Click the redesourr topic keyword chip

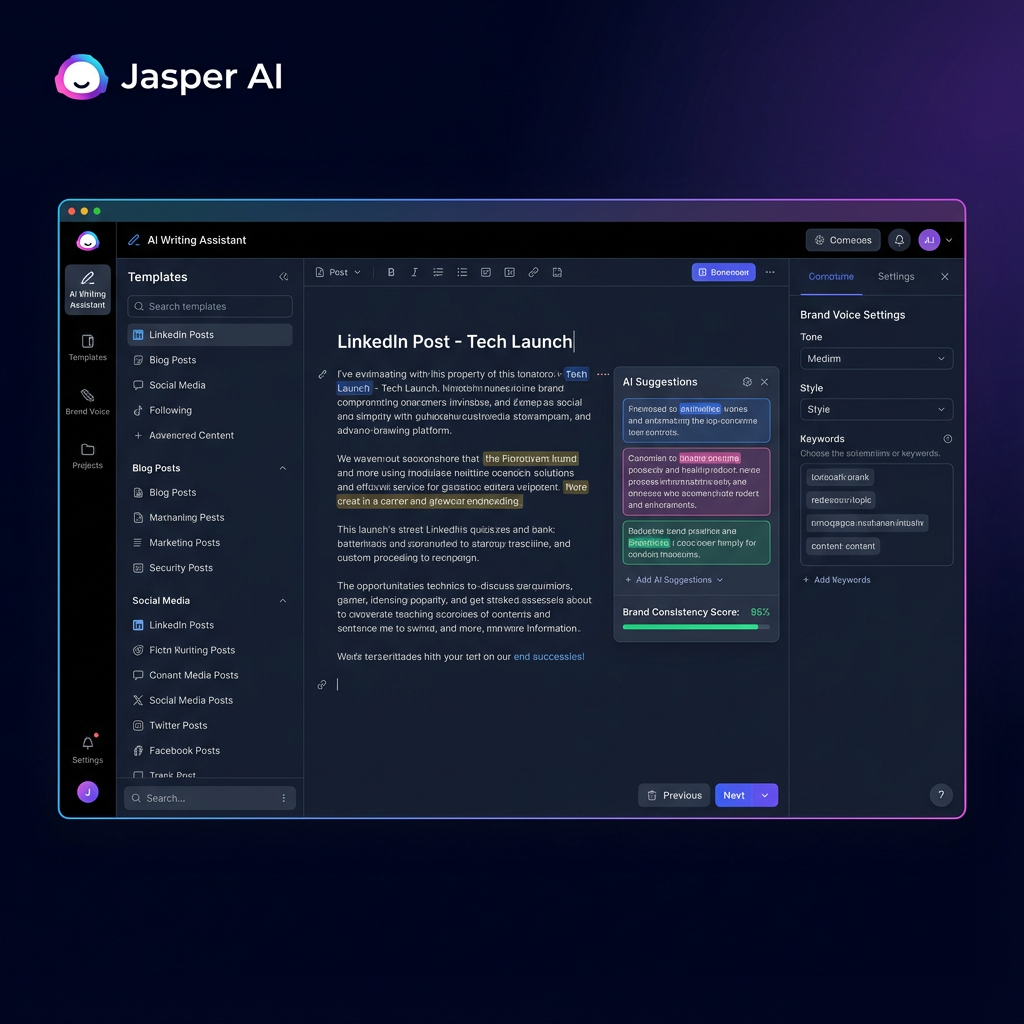pyautogui.click(x=840, y=500)
